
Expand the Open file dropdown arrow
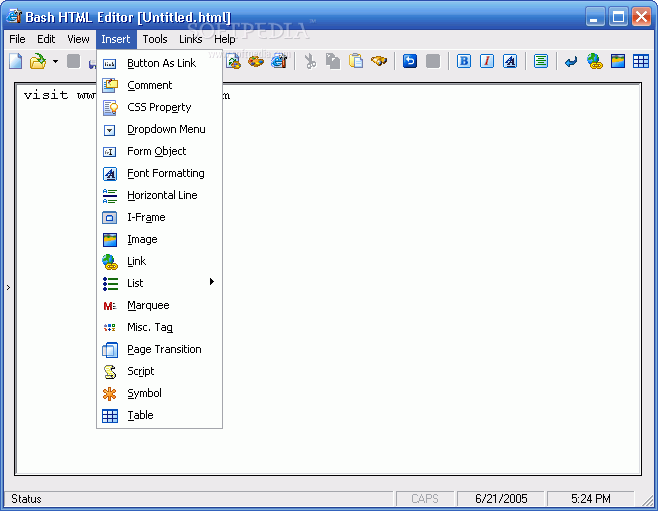click(x=55, y=62)
